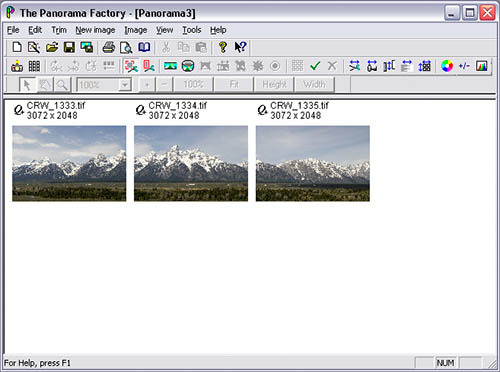Click the New document icon
Image resolution: width=500 pixels, height=372 pixels.
[17, 47]
